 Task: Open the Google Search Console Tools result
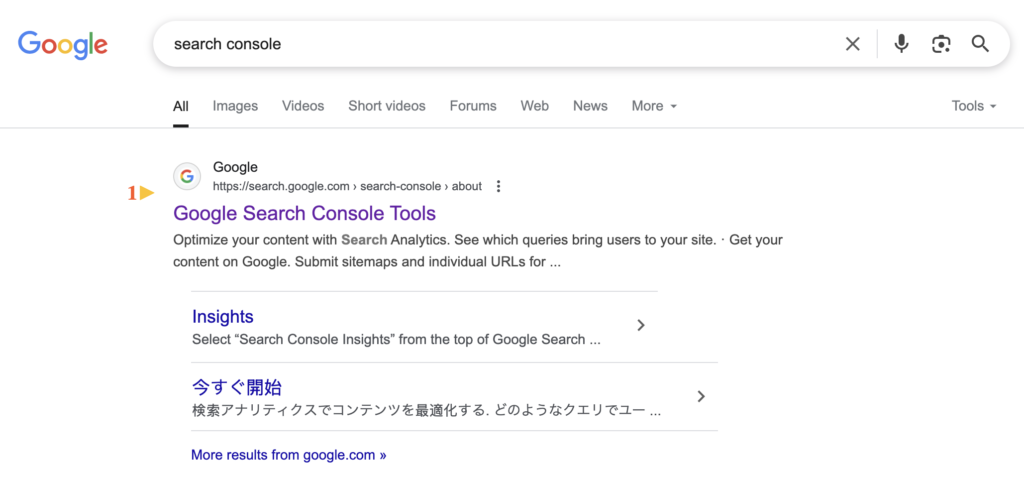point(304,213)
